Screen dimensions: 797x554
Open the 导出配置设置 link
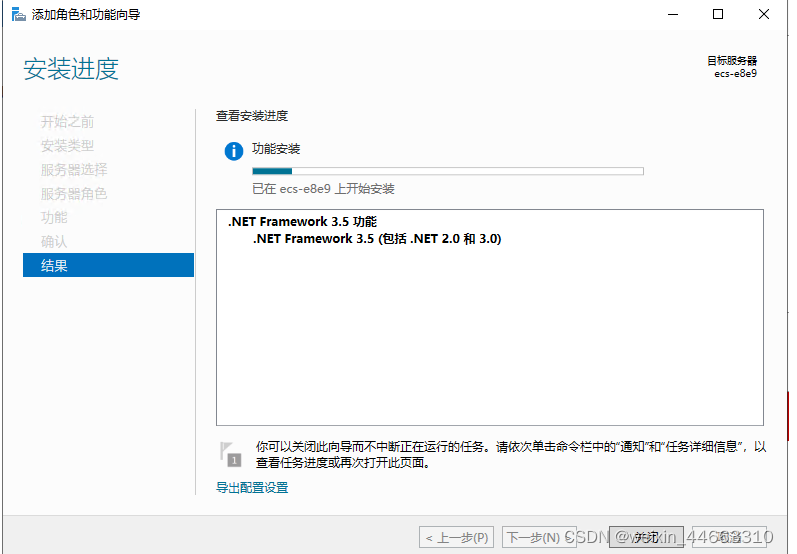[x=252, y=487]
